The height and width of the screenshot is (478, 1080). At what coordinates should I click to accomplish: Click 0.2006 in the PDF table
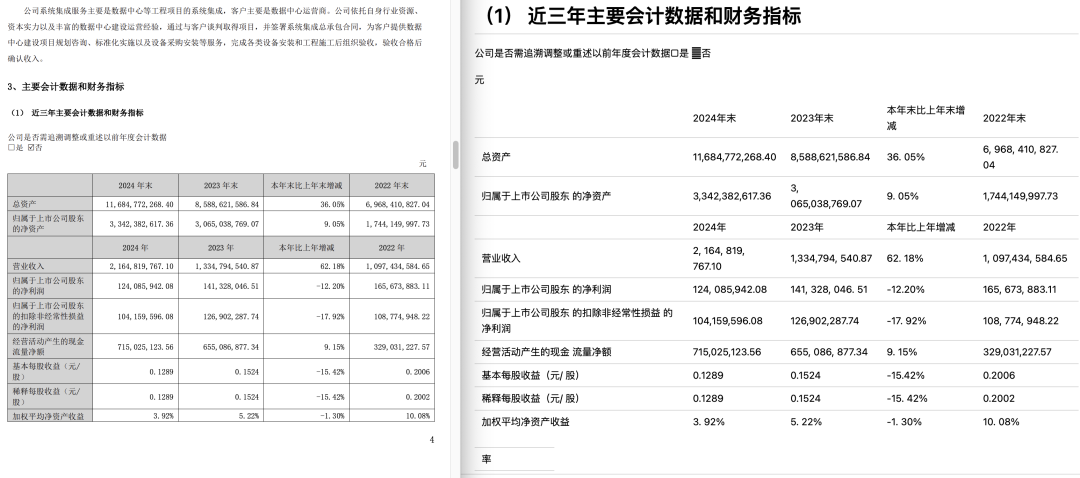(x=419, y=371)
